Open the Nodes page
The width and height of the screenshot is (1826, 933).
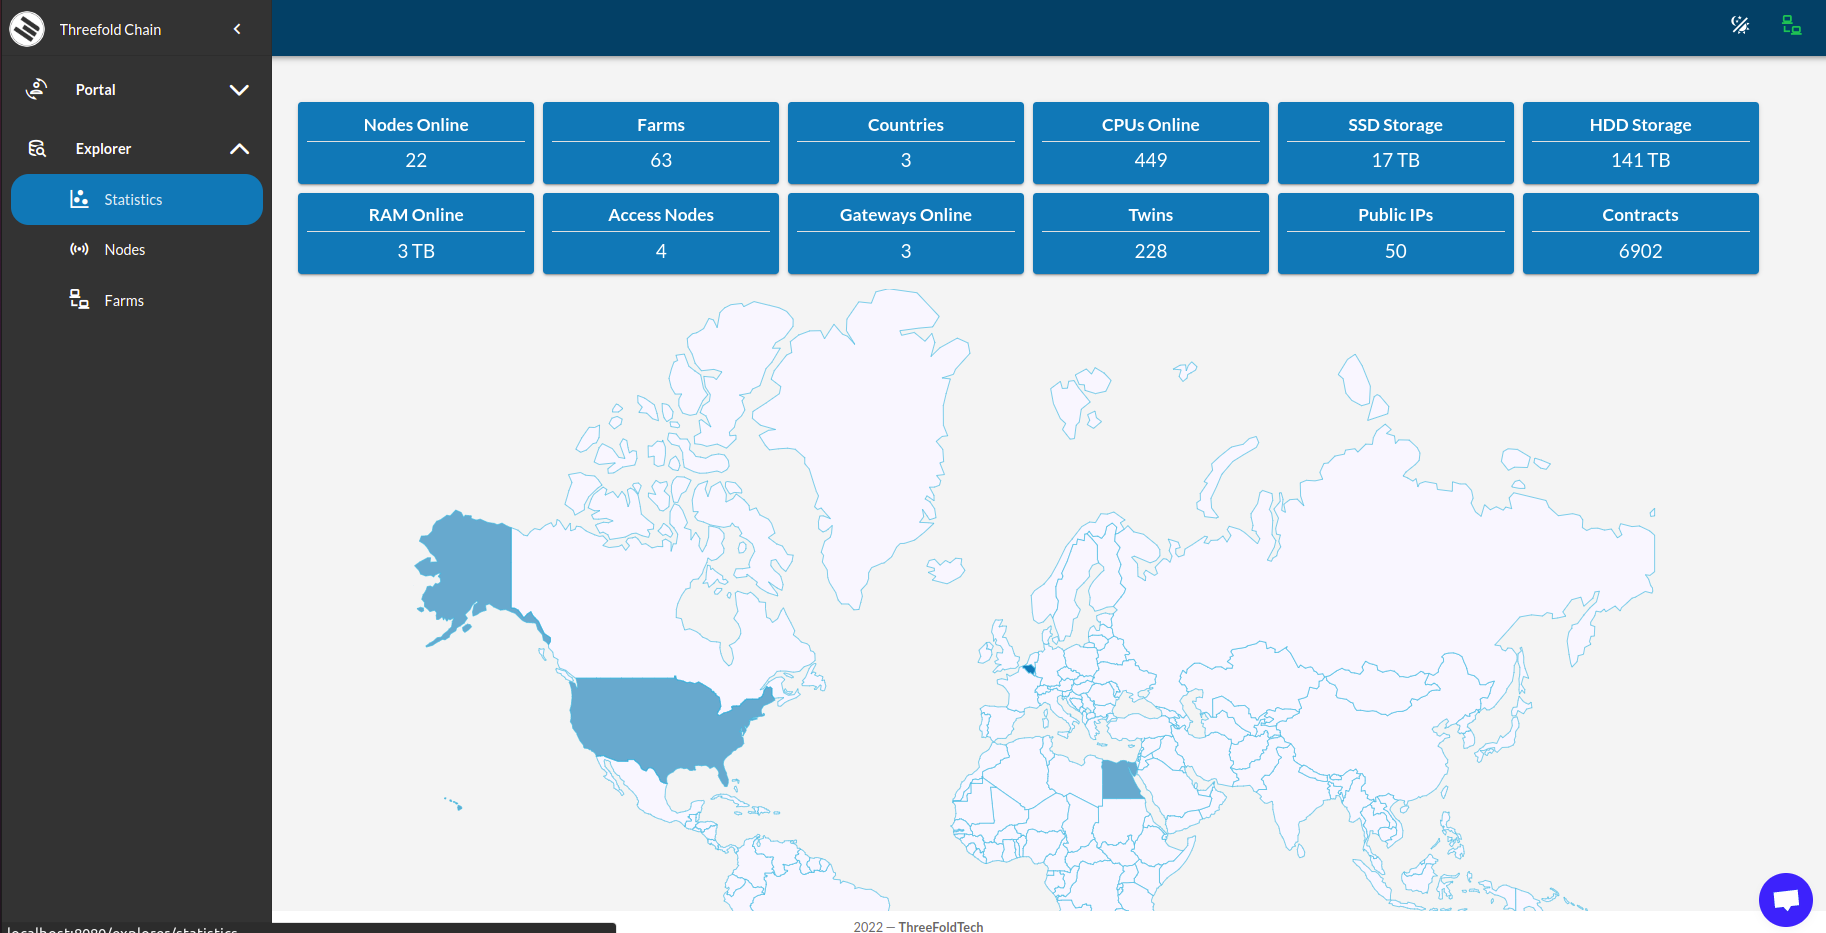125,250
